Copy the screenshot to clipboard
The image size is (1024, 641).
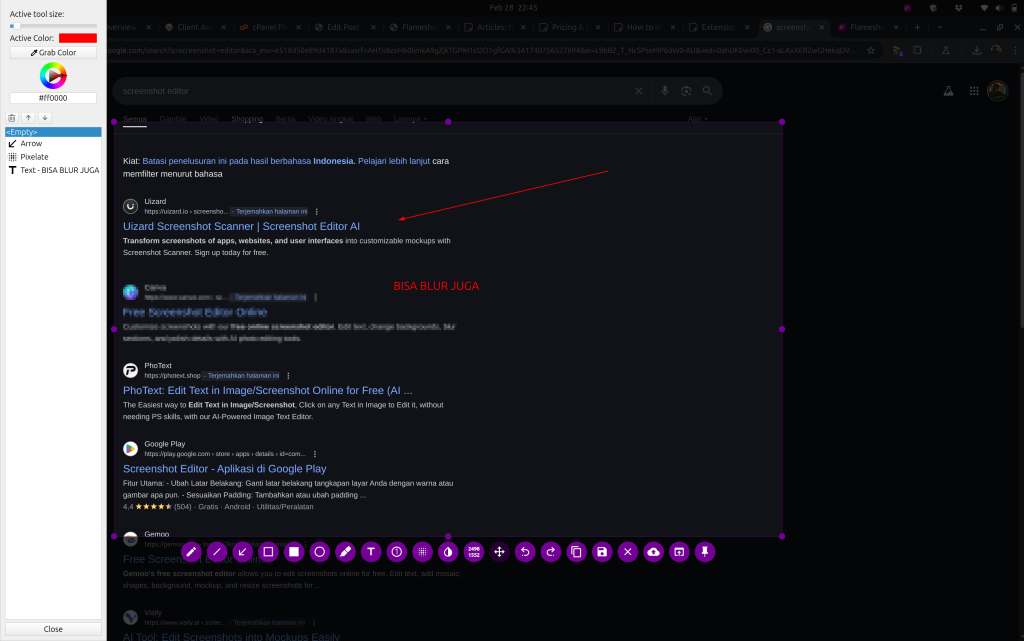[576, 551]
